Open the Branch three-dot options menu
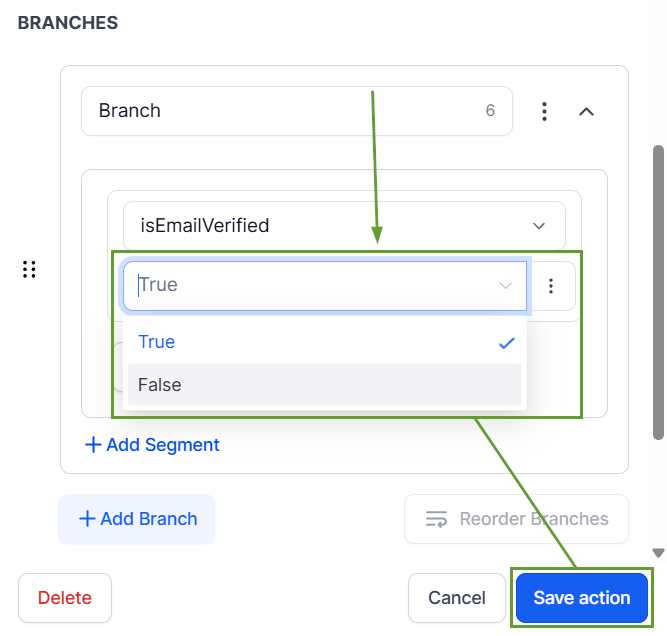This screenshot has width=667, height=636. (544, 111)
